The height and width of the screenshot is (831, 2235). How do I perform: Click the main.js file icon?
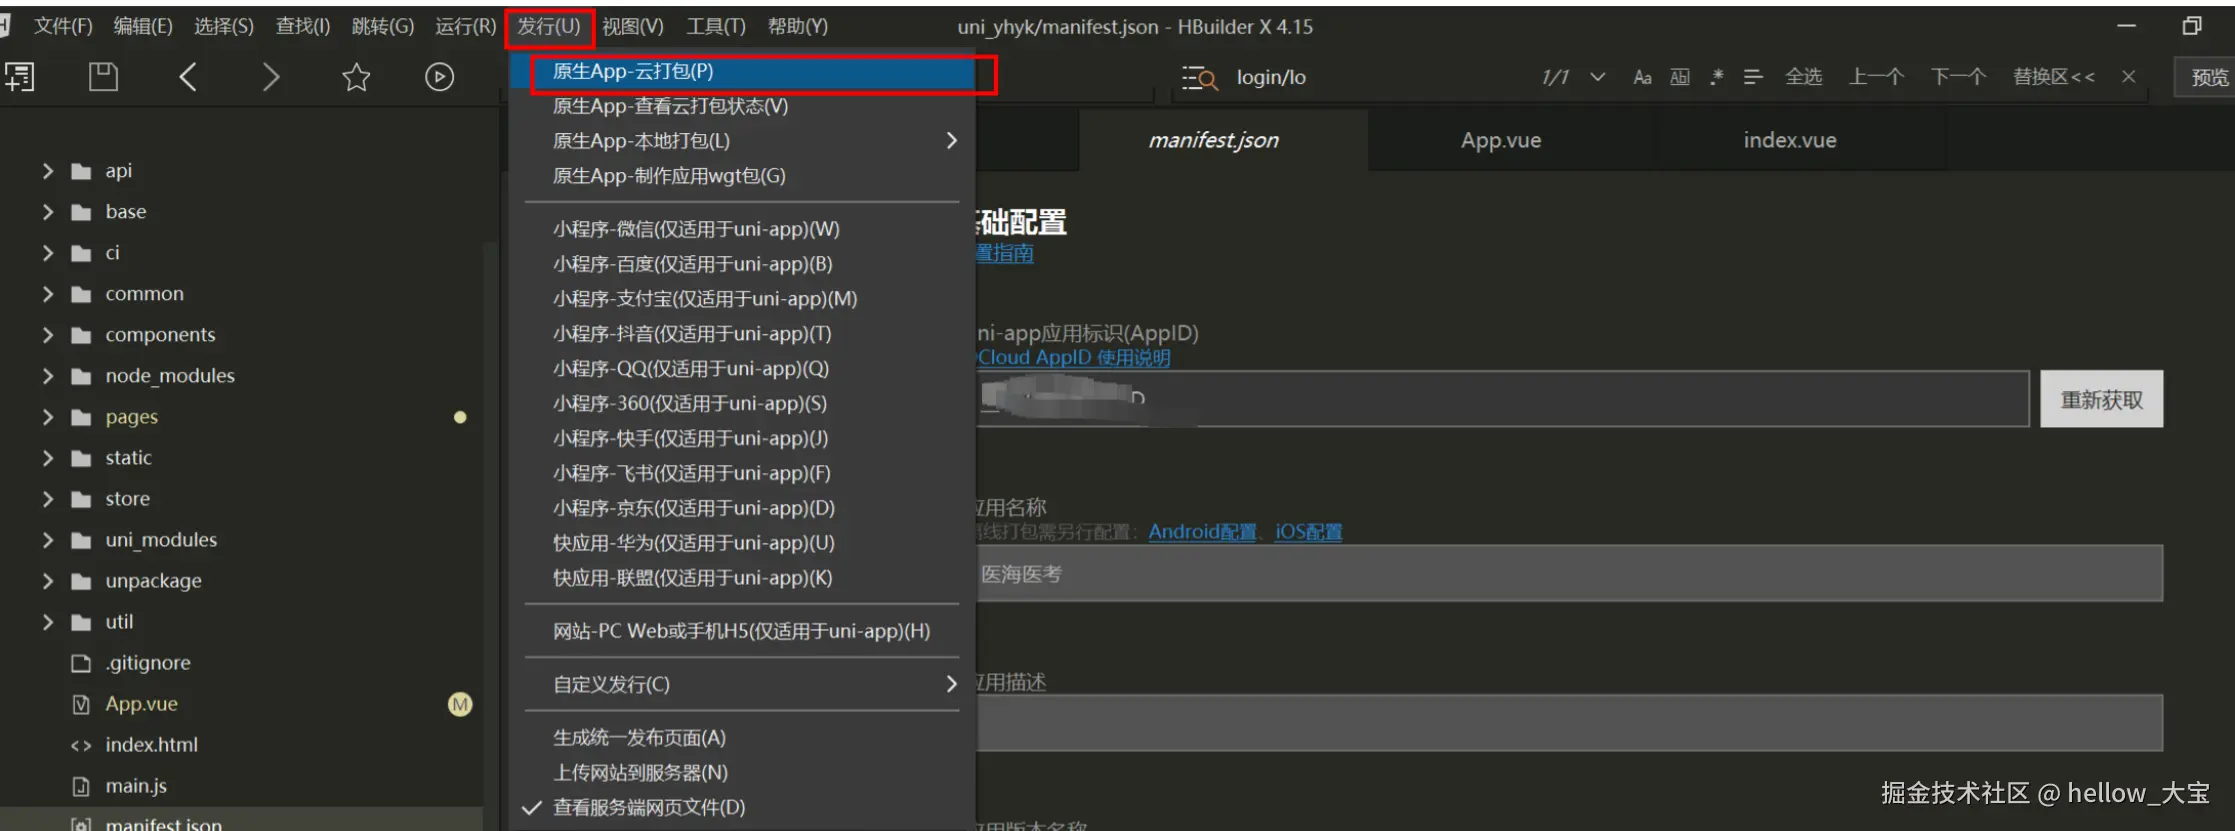click(81, 787)
